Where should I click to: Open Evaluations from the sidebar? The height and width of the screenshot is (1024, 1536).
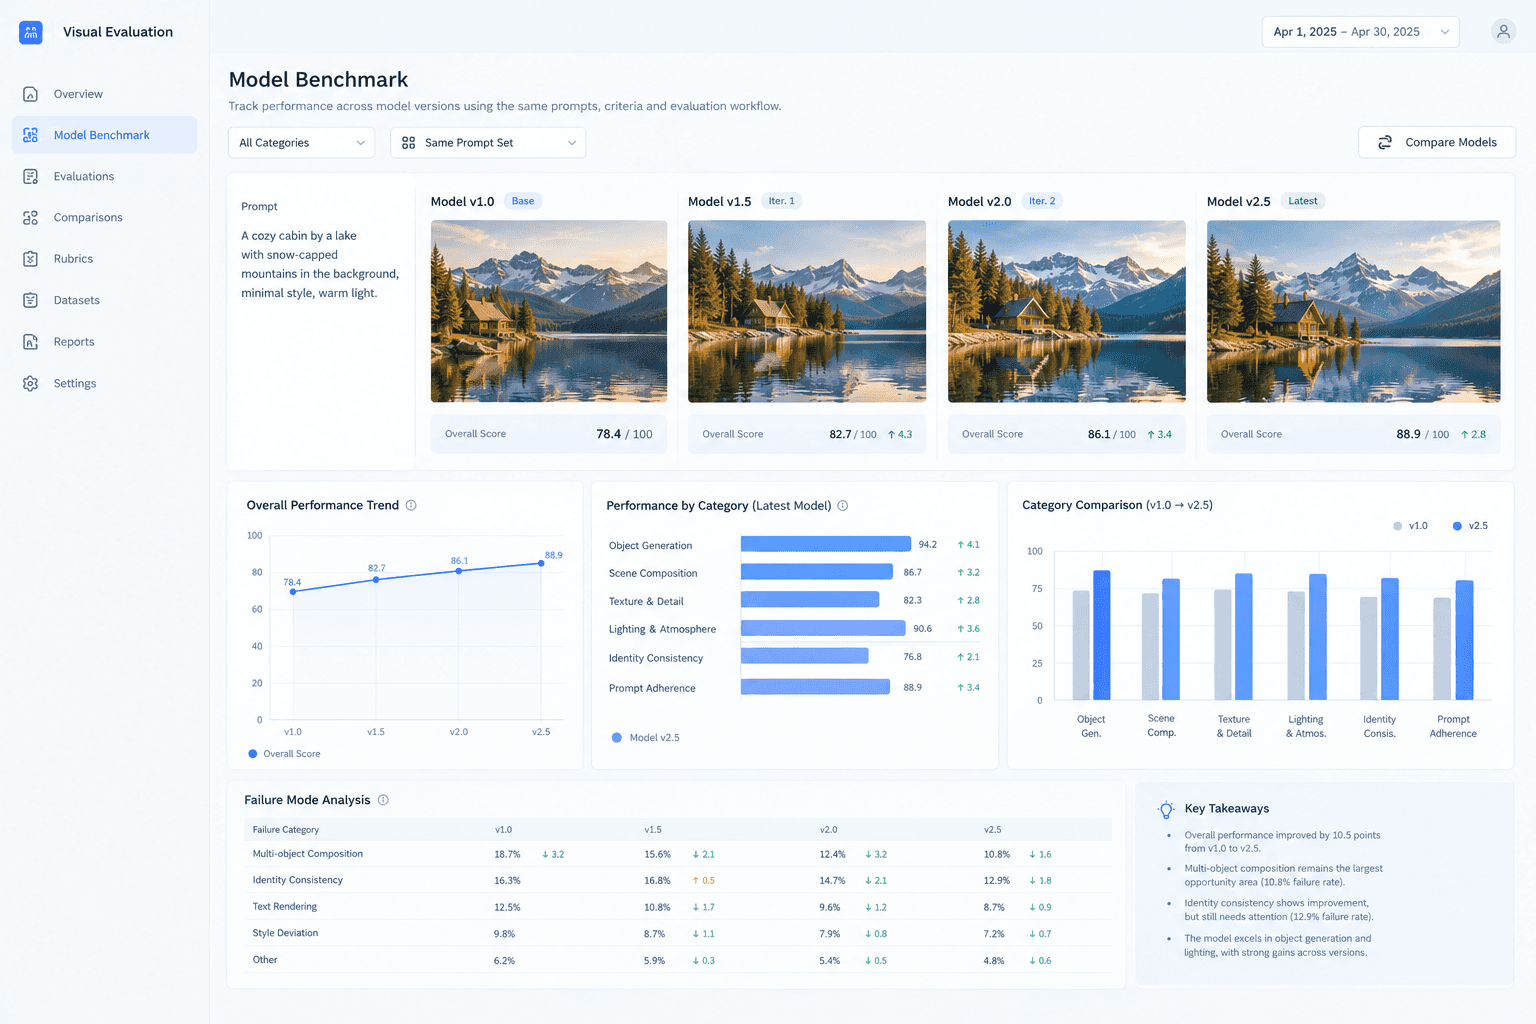click(104, 176)
